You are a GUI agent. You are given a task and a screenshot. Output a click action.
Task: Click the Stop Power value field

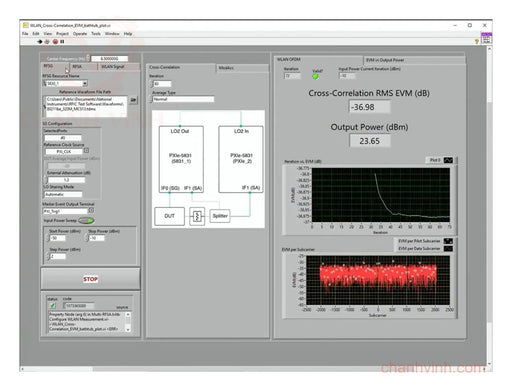click(x=97, y=238)
